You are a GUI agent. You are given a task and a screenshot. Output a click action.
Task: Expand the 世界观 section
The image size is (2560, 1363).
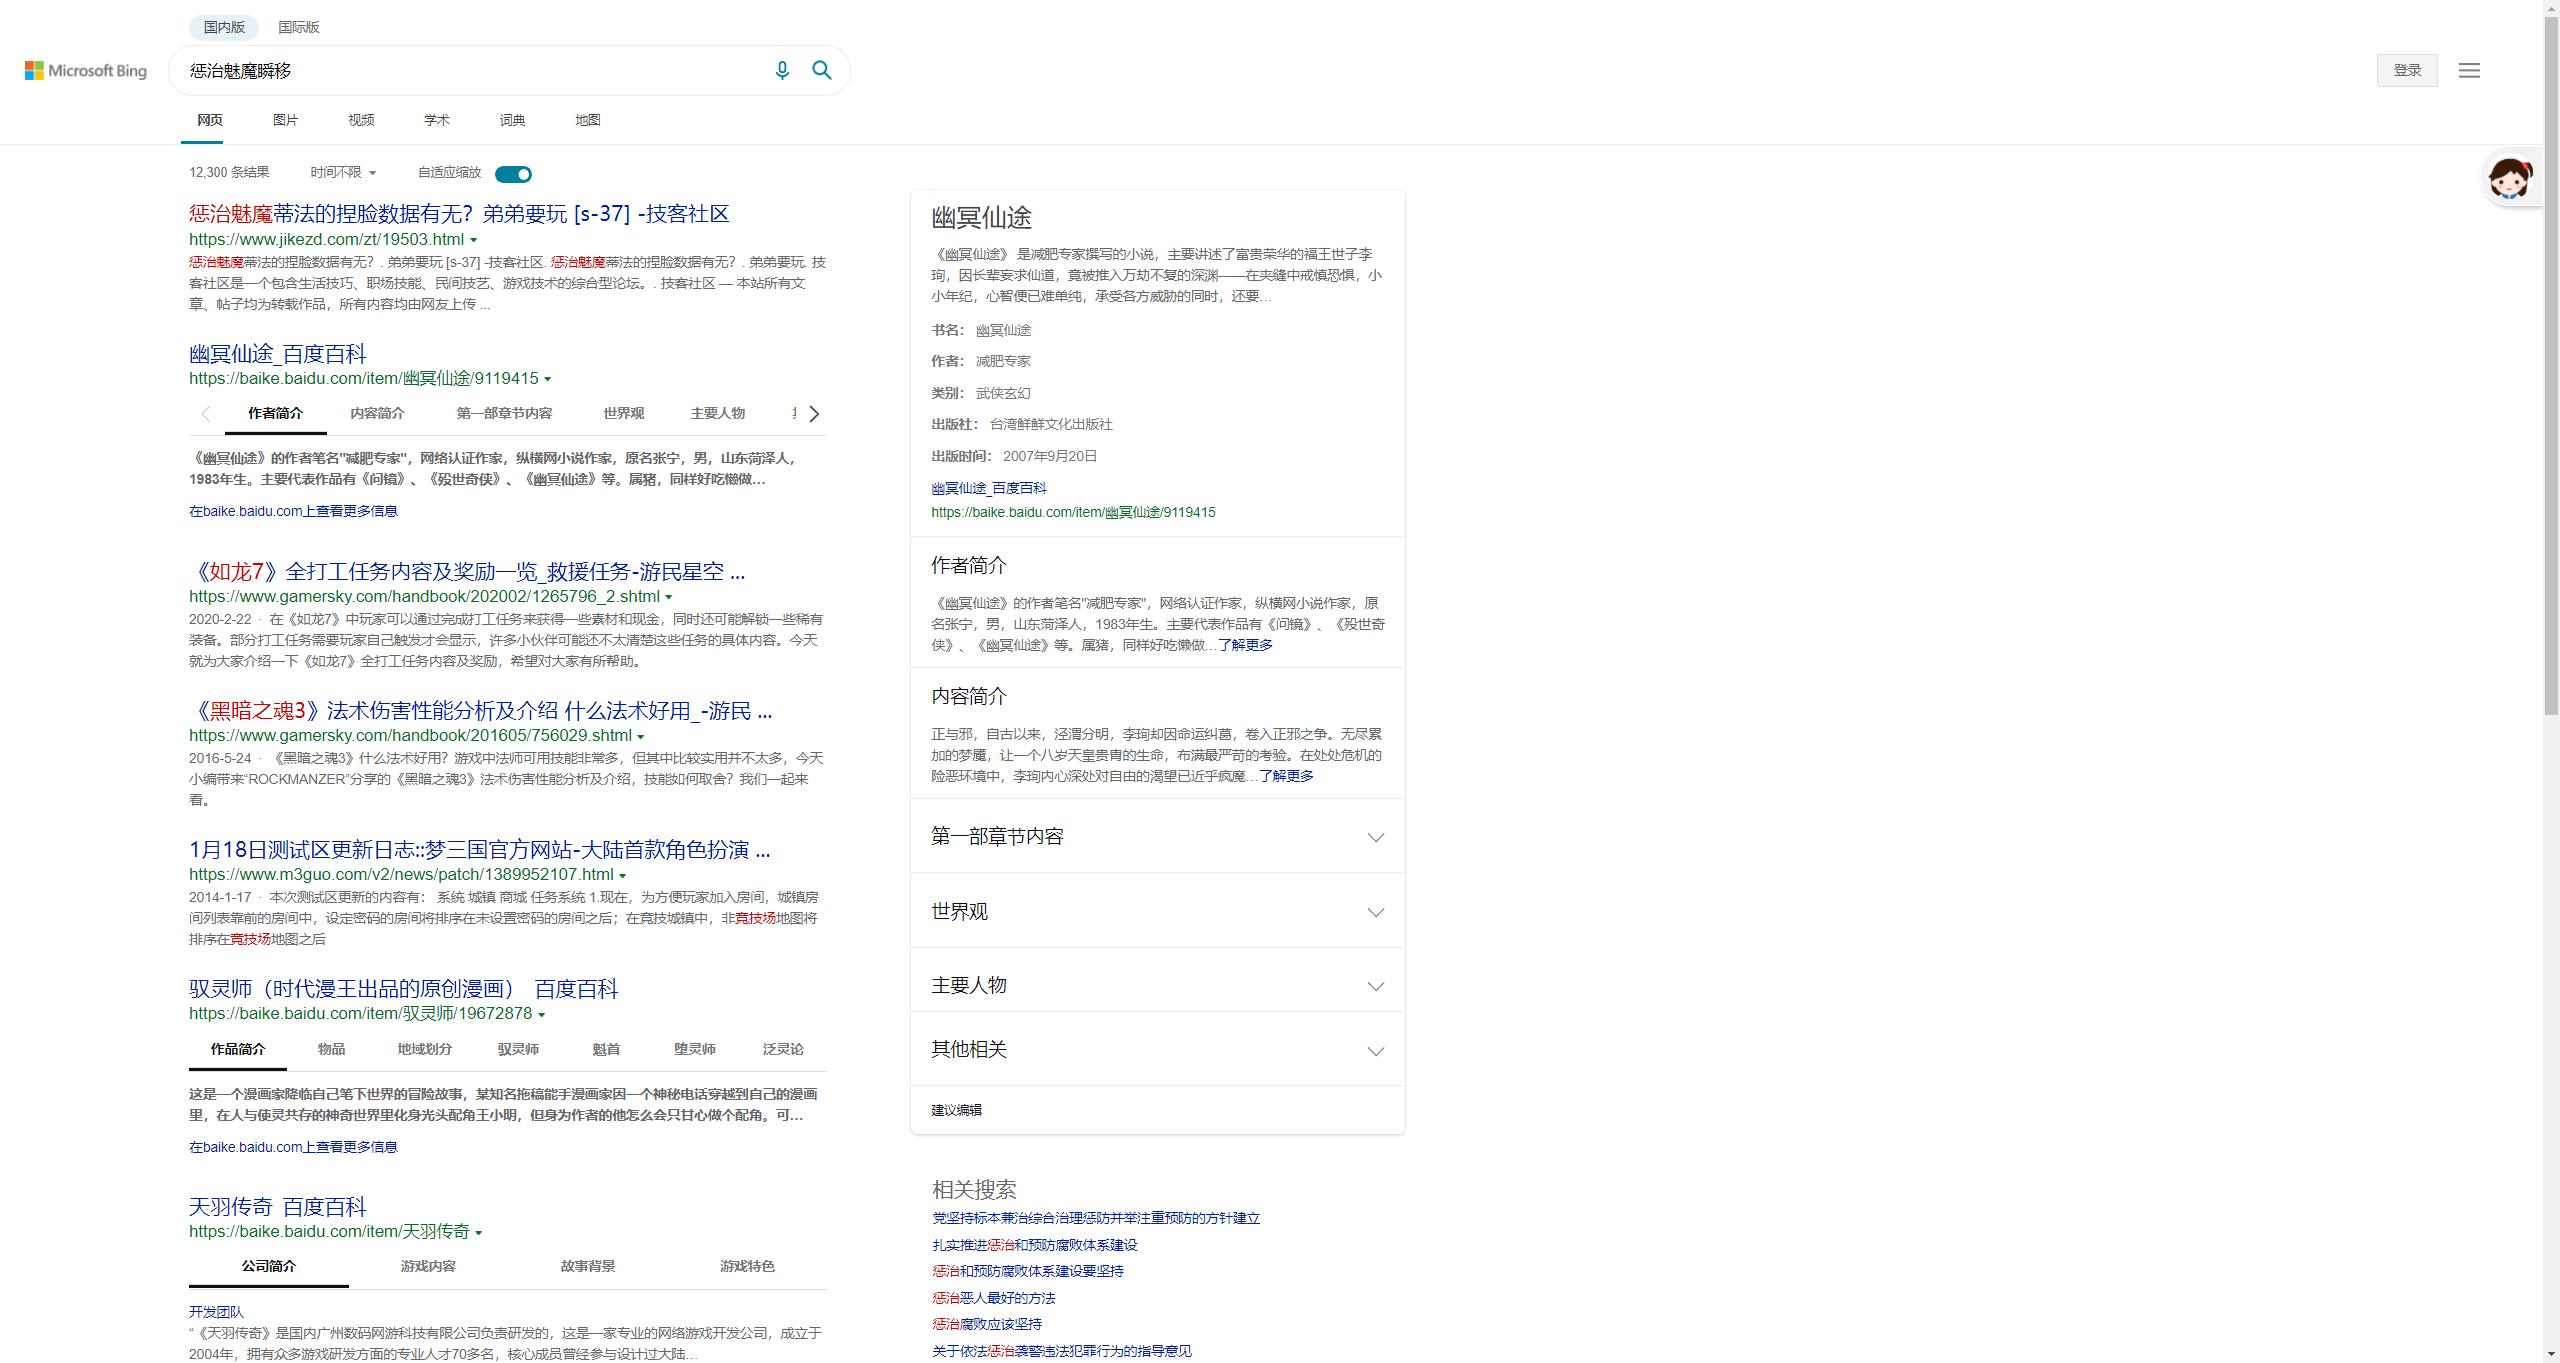(1157, 911)
